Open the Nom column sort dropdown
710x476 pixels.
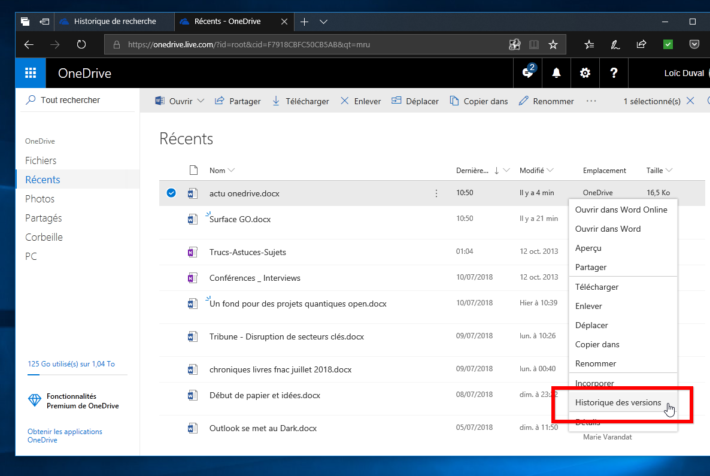pyautogui.click(x=231, y=170)
